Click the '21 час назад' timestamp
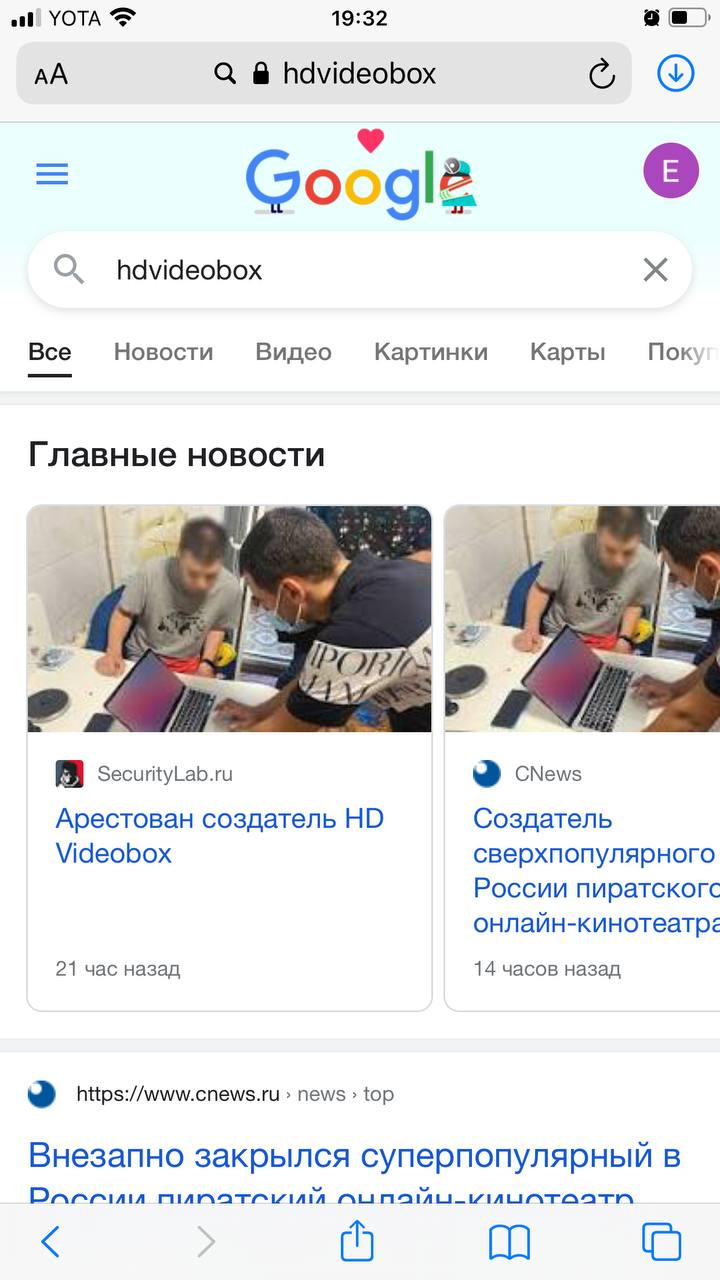The width and height of the screenshot is (720, 1280). click(x=118, y=969)
